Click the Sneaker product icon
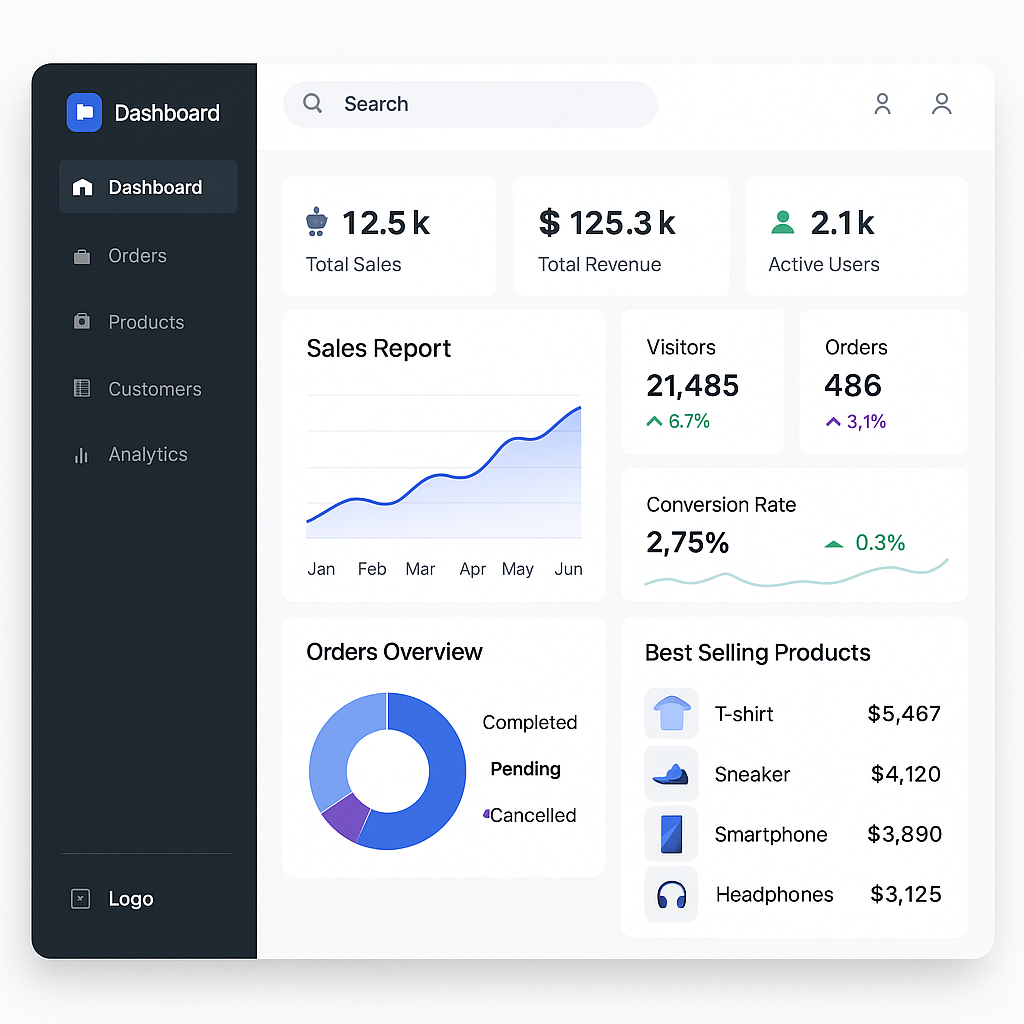Image resolution: width=1024 pixels, height=1024 pixels. [671, 774]
